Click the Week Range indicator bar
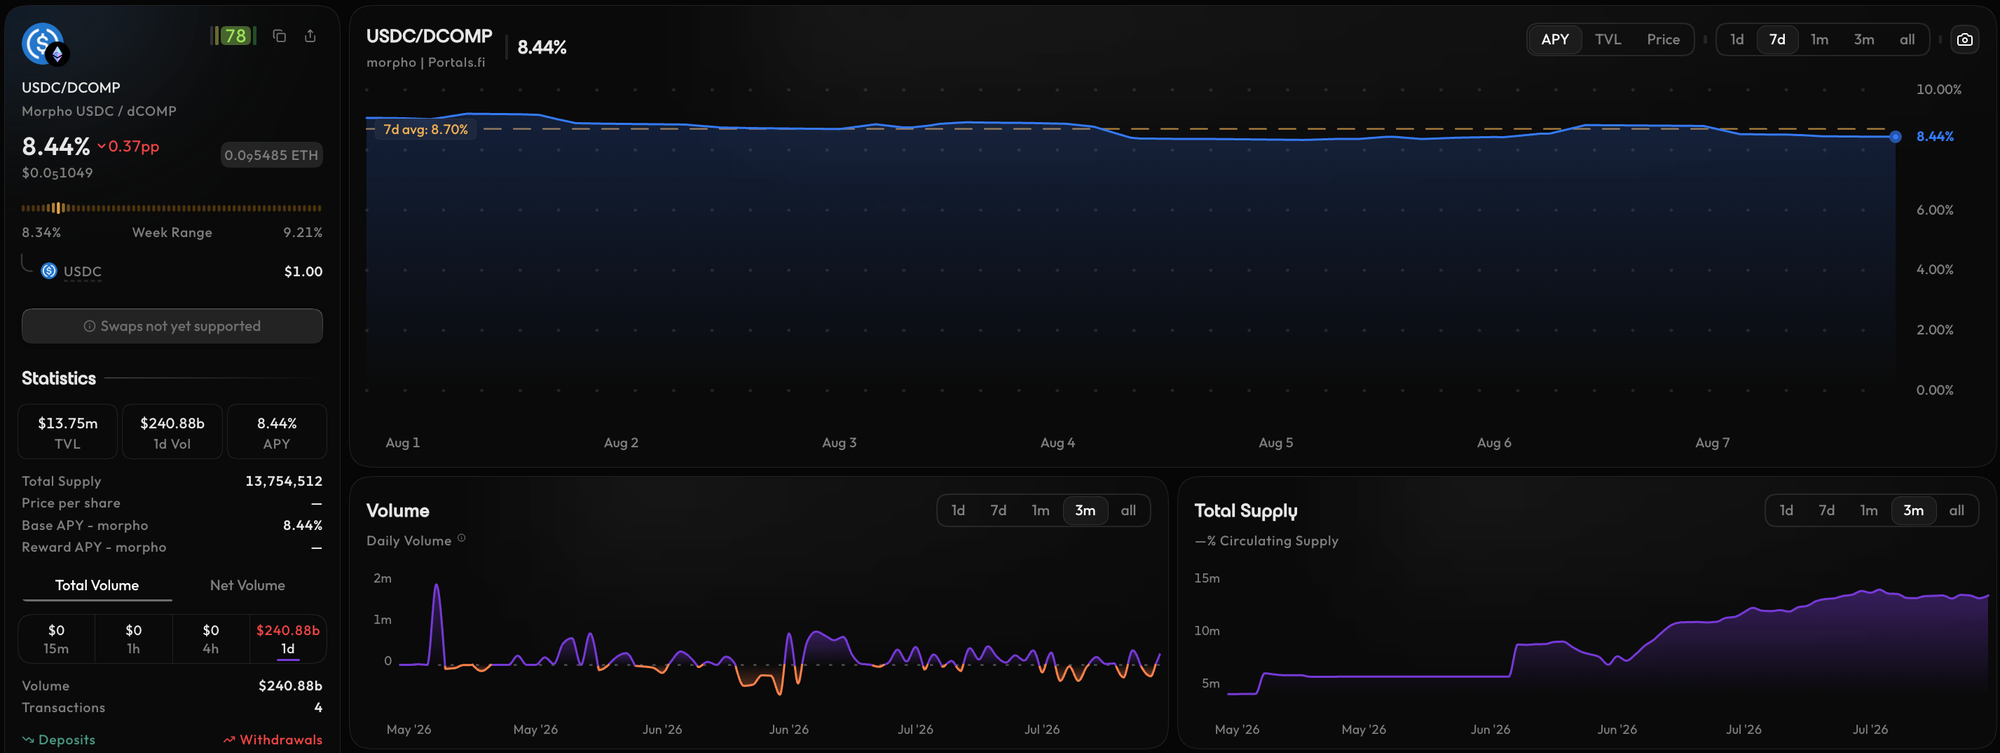Viewport: 2000px width, 753px height. (172, 208)
